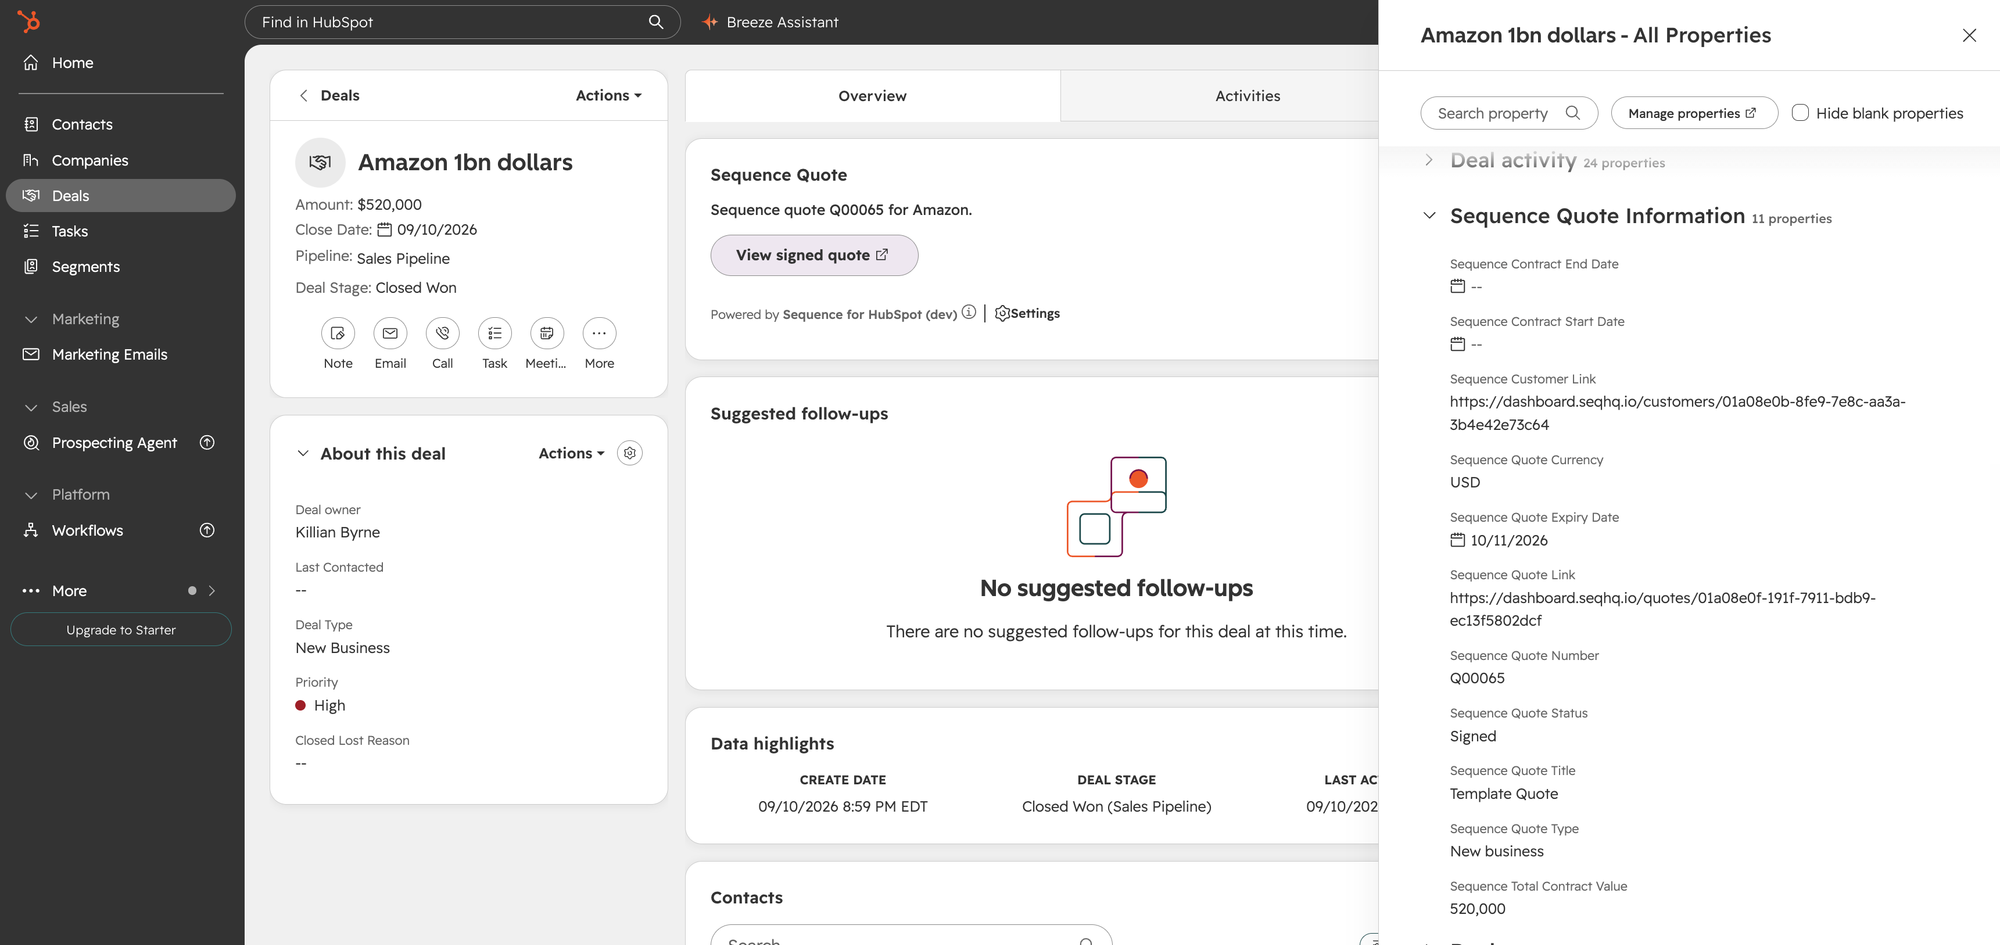Screen dimensions: 2000x945
Task: Click the magnifier icon in the top search bar
Action: click(656, 22)
